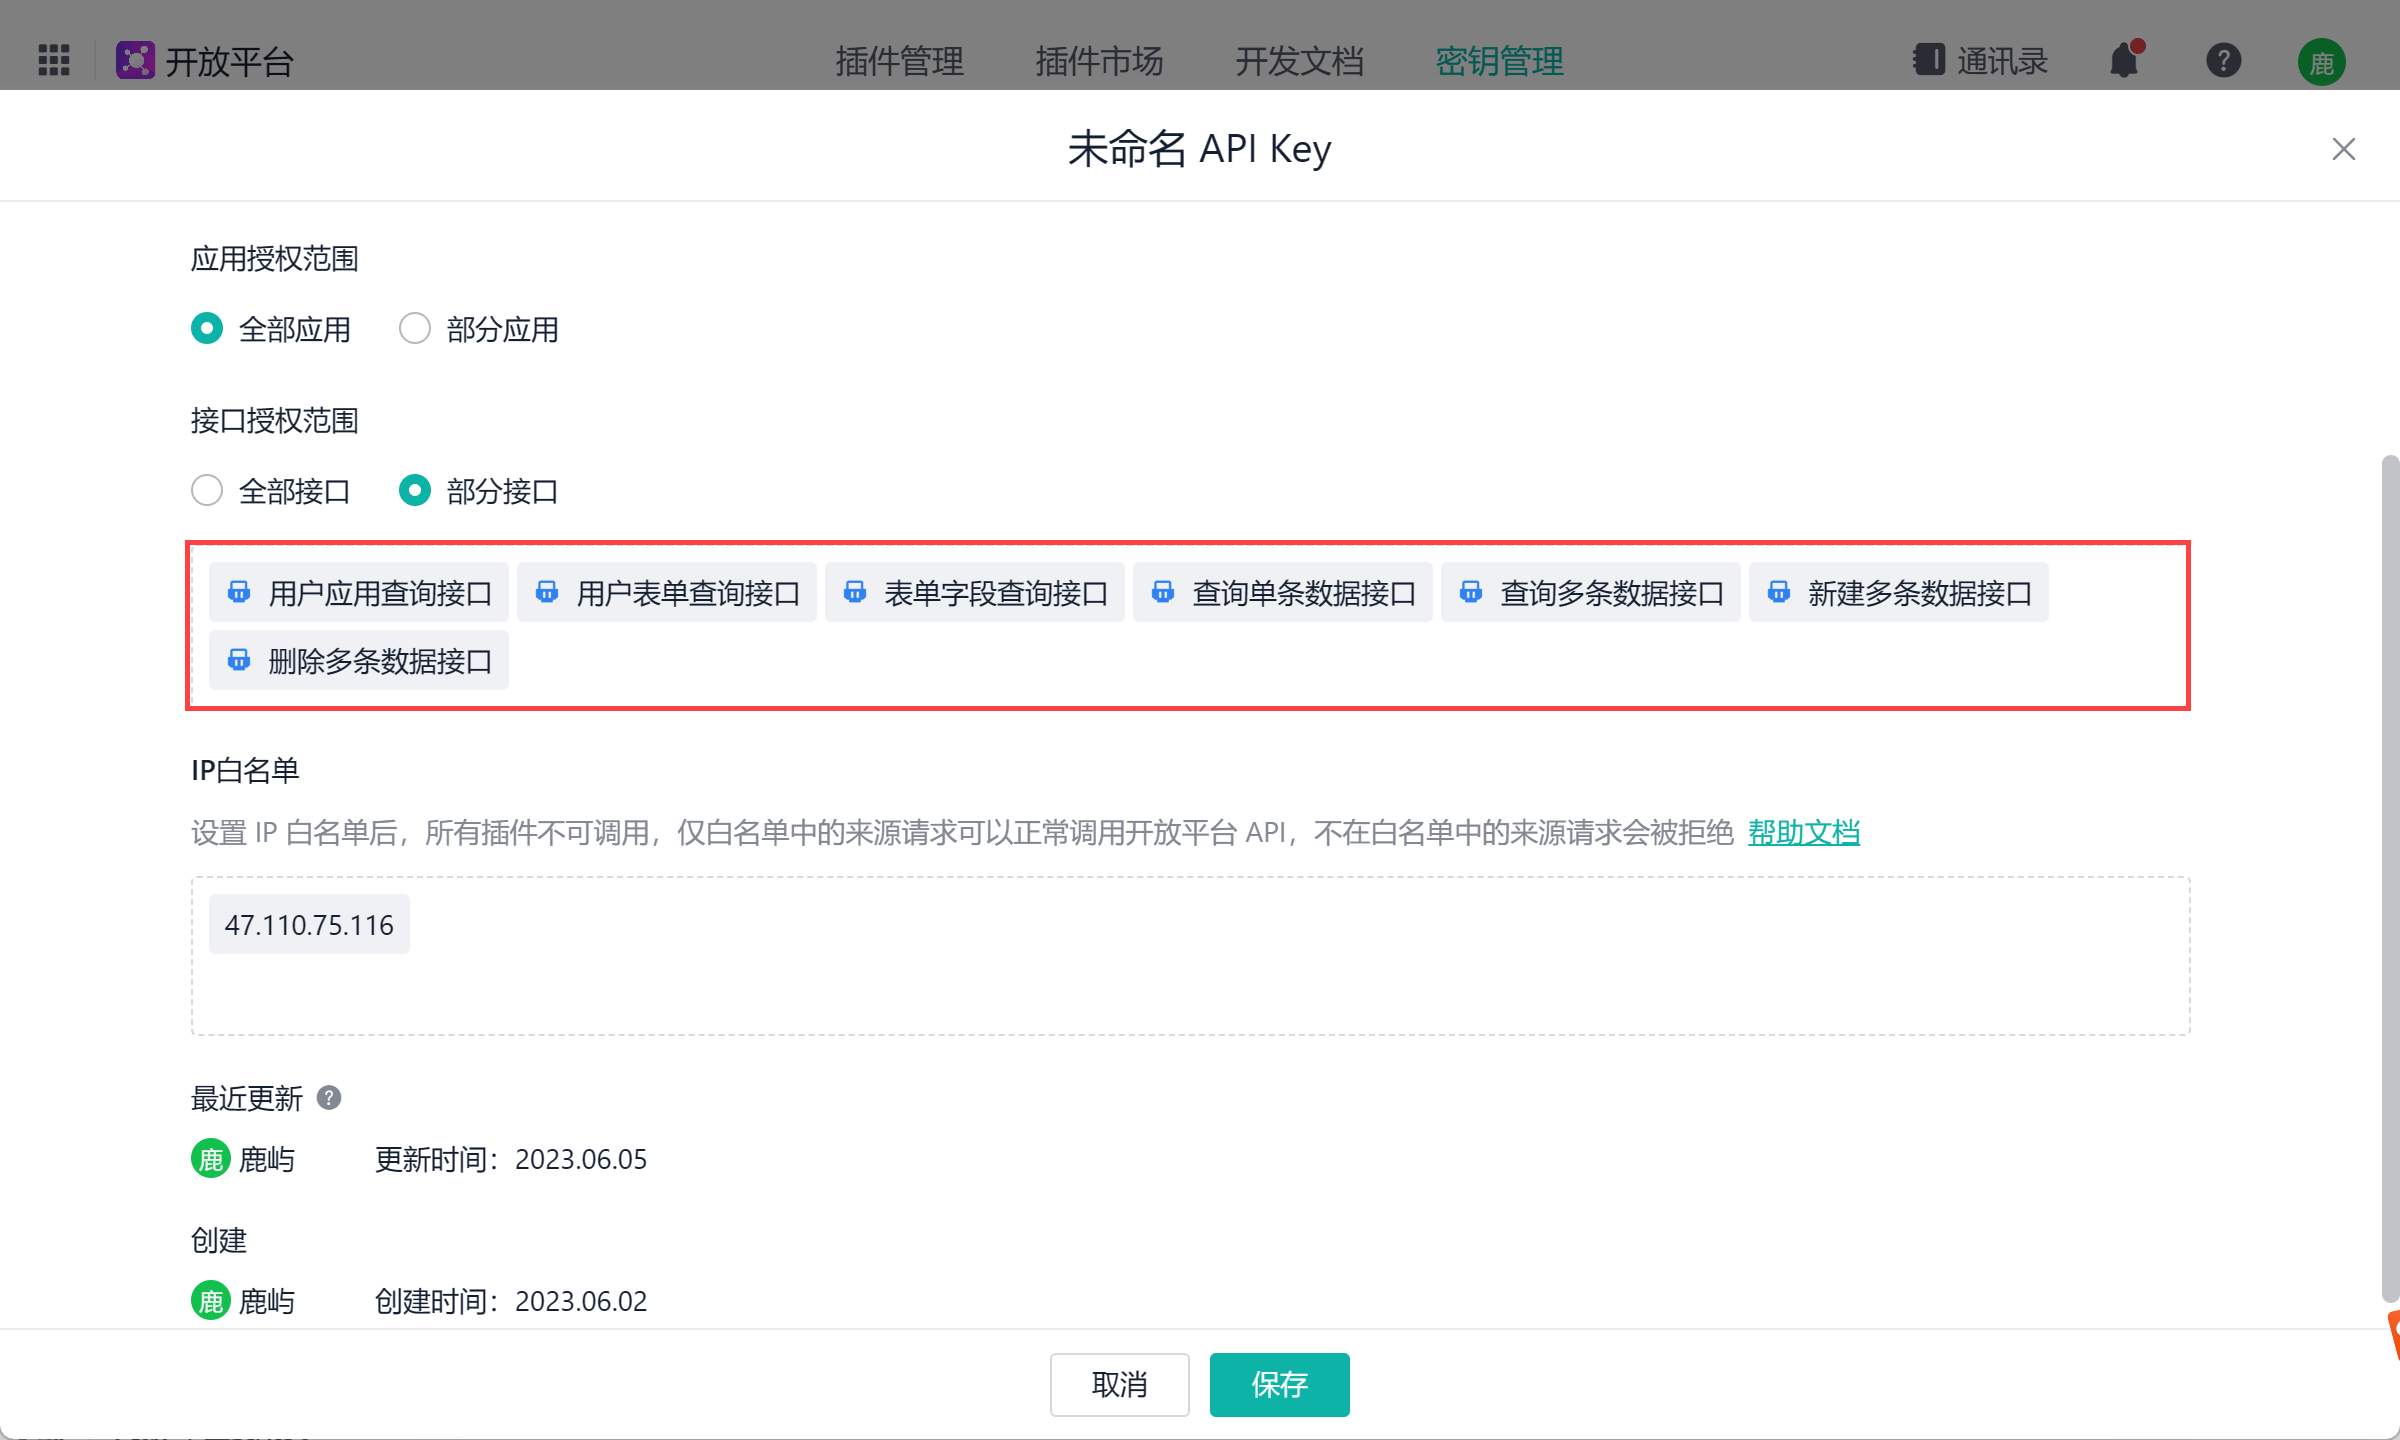Image resolution: width=2400 pixels, height=1440 pixels.
Task: Select the 部分应用 radio button
Action: (415, 328)
